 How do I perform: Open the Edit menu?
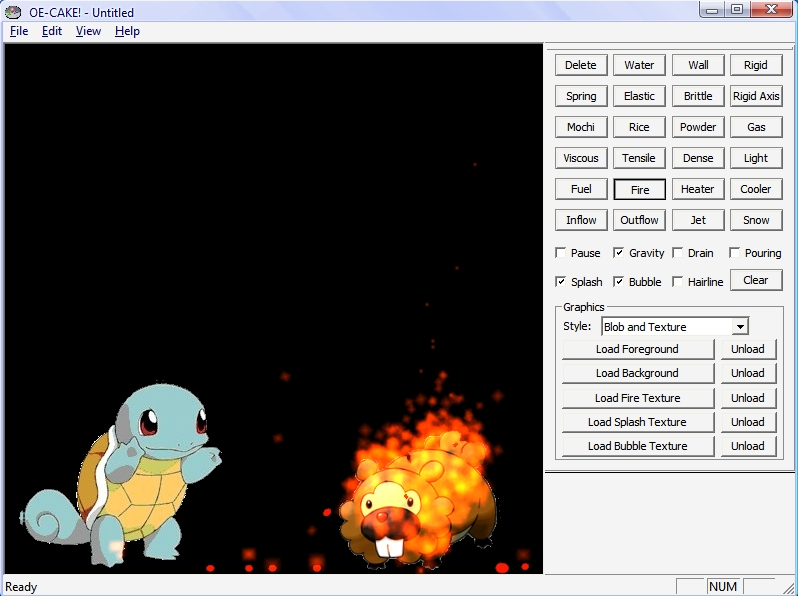click(52, 31)
